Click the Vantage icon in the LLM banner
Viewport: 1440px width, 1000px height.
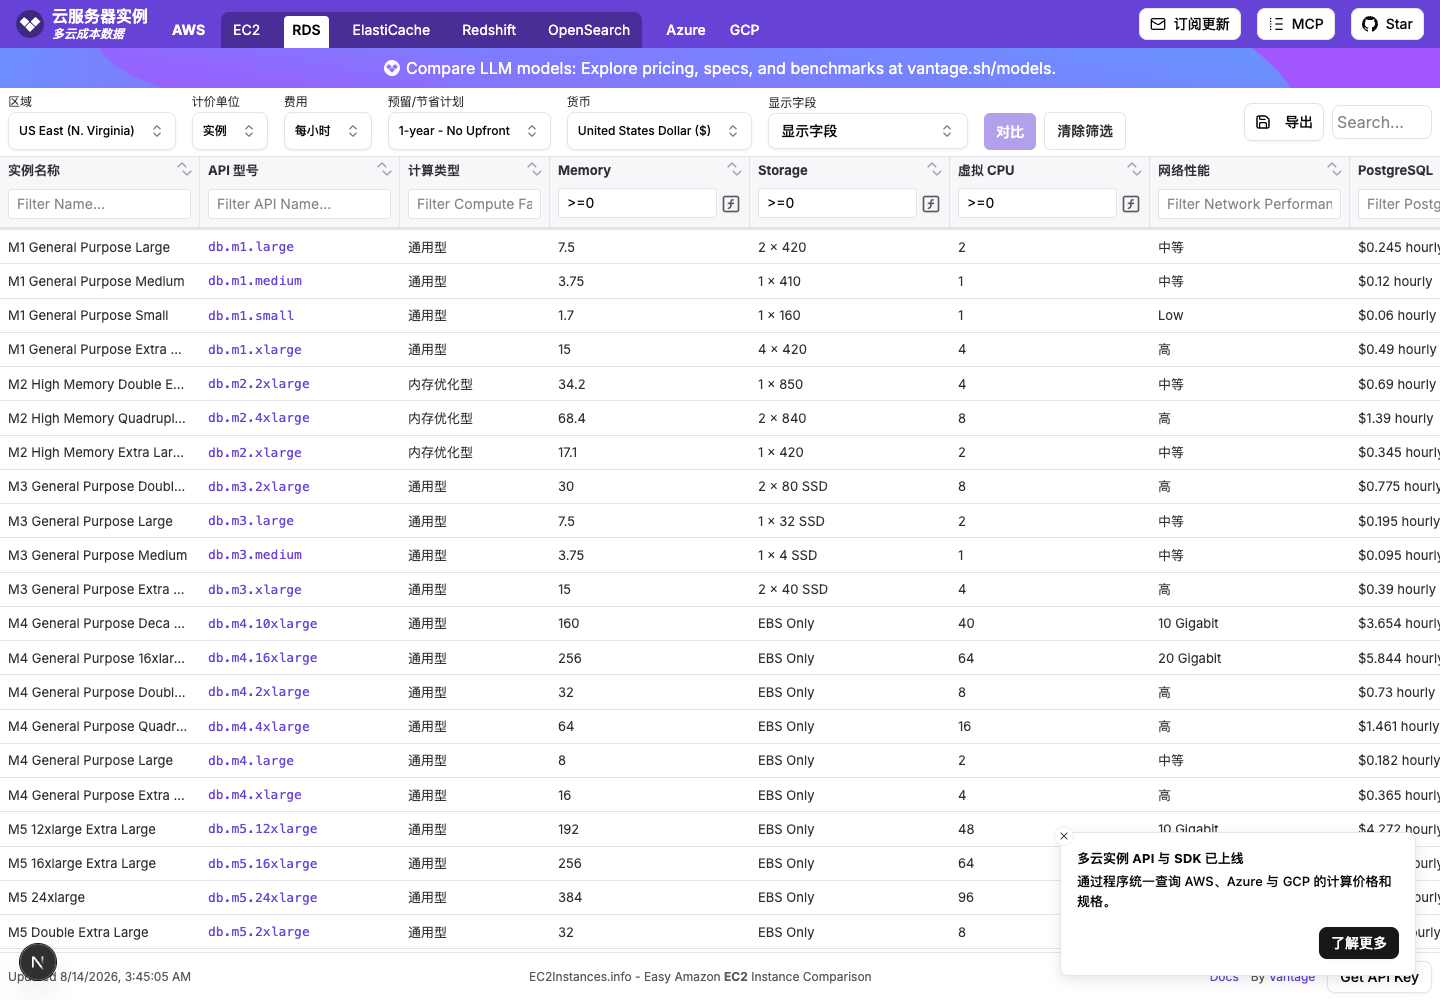[392, 68]
